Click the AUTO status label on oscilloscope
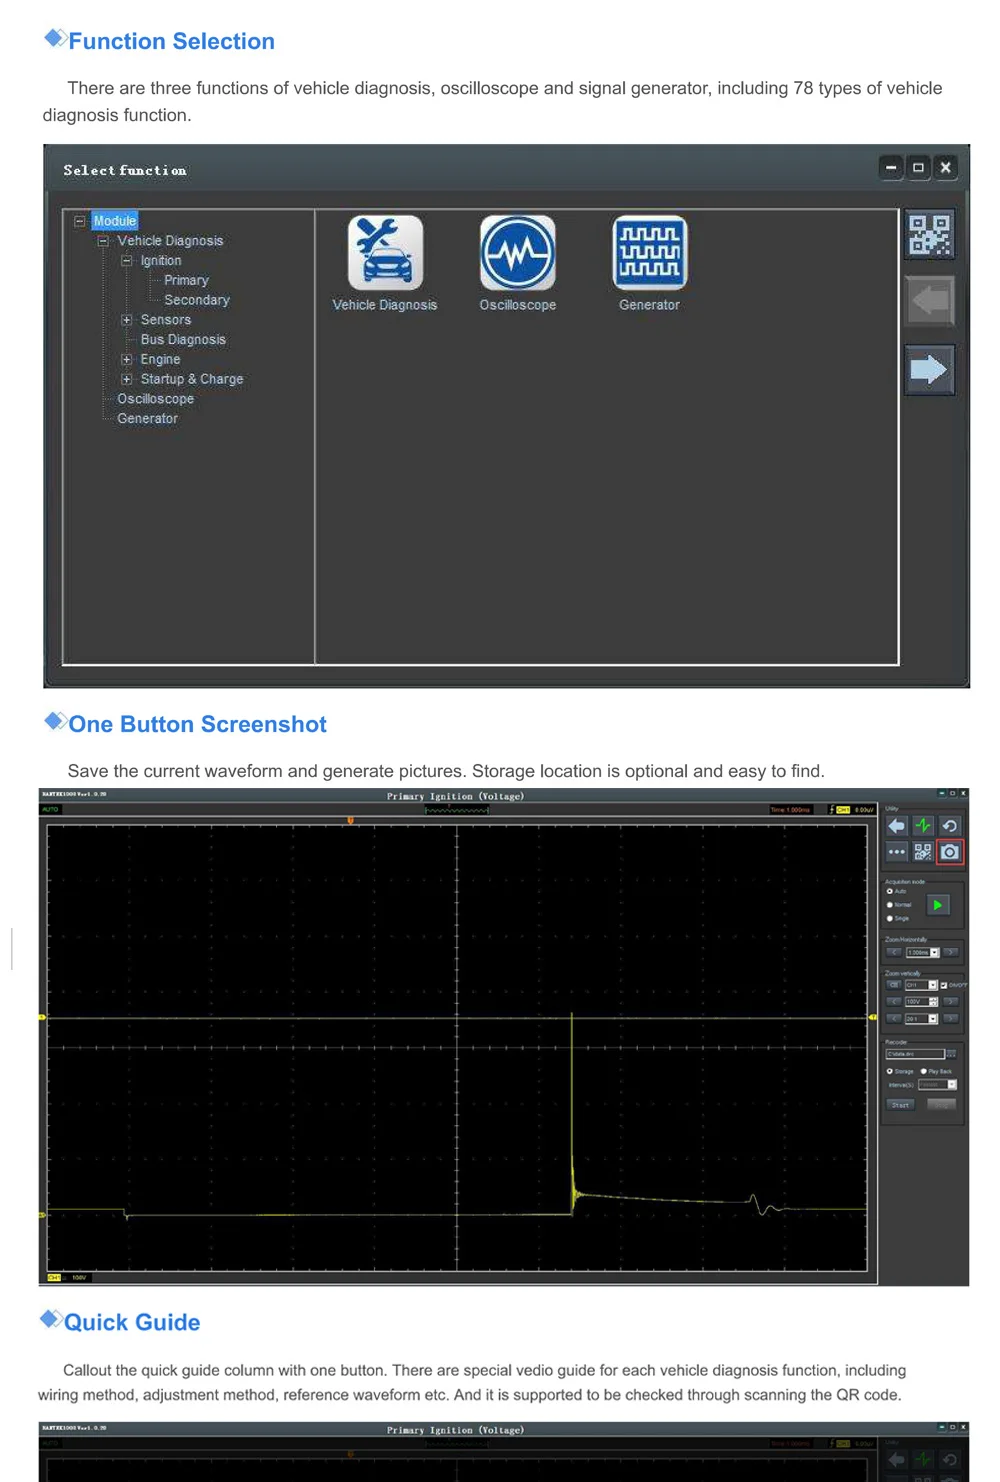1000x1482 pixels. pyautogui.click(x=50, y=809)
